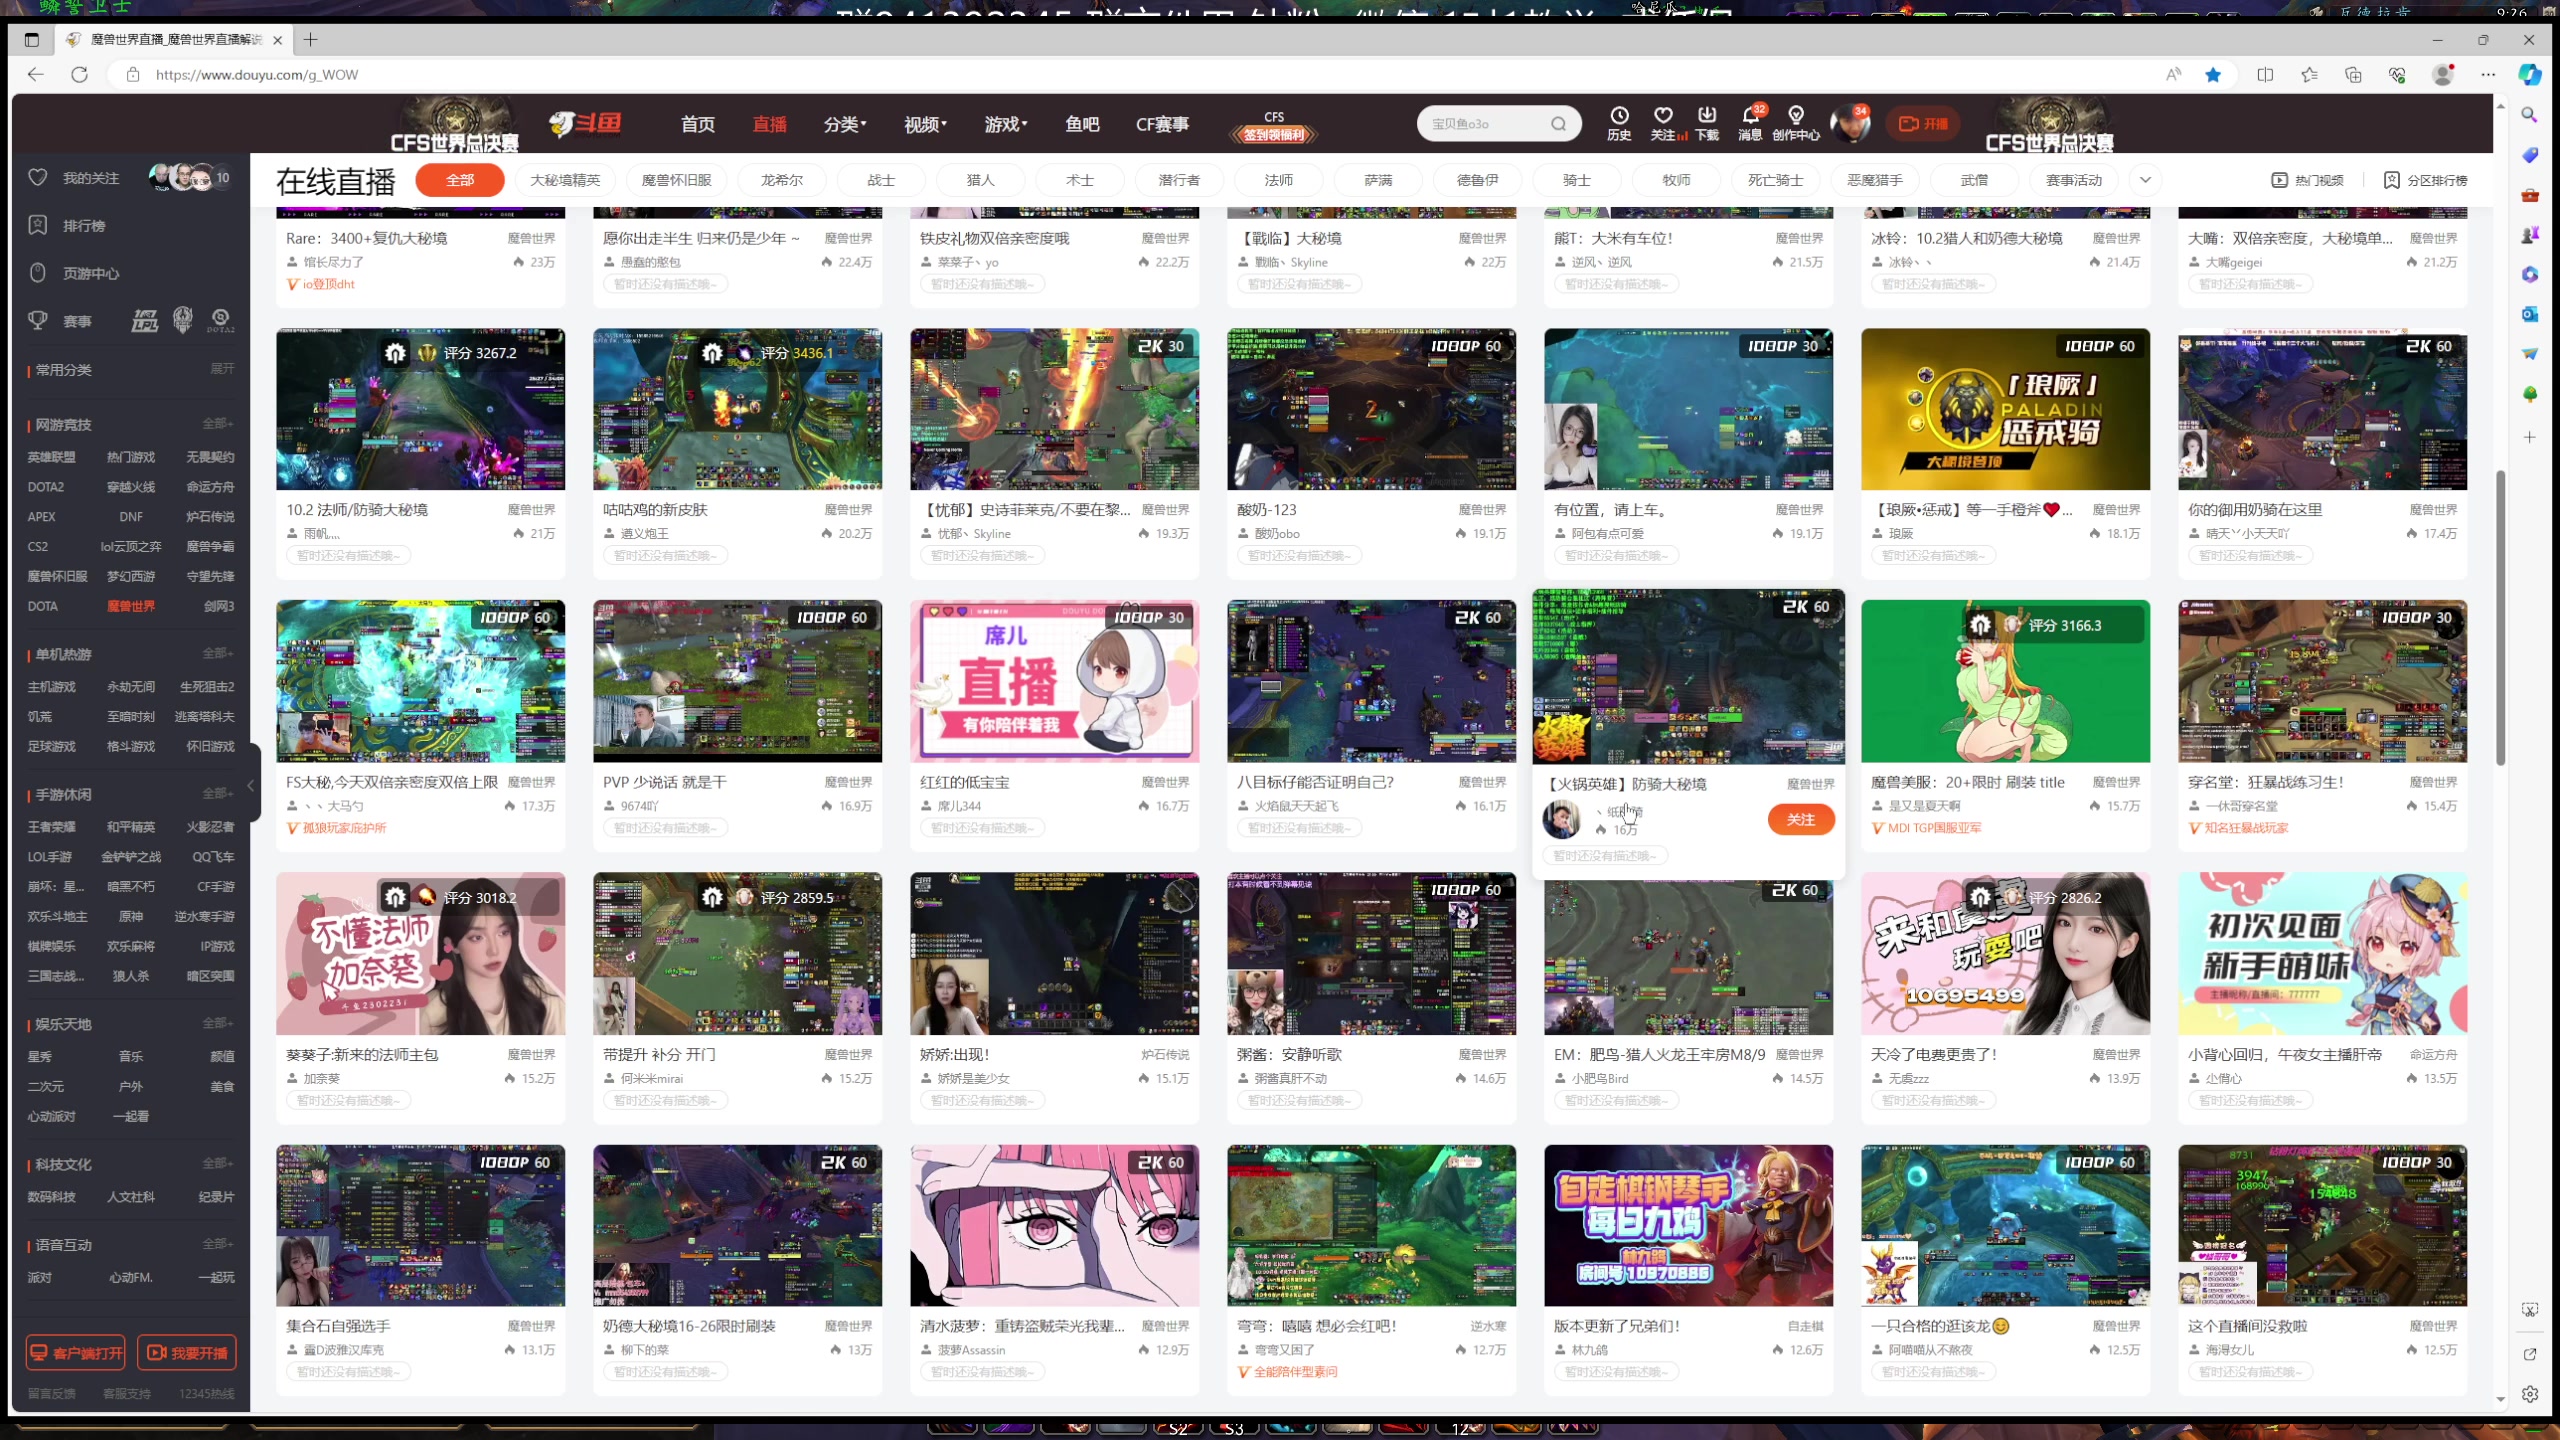Open the 消息 notifications bell

(1750, 123)
